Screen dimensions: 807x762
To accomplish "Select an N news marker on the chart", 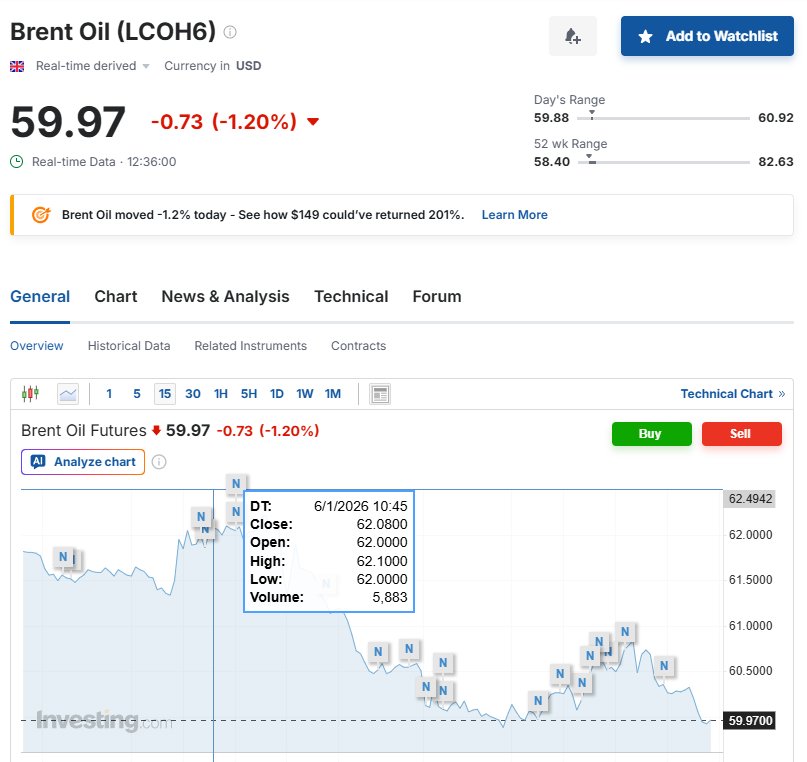I will pyautogui.click(x=378, y=651).
